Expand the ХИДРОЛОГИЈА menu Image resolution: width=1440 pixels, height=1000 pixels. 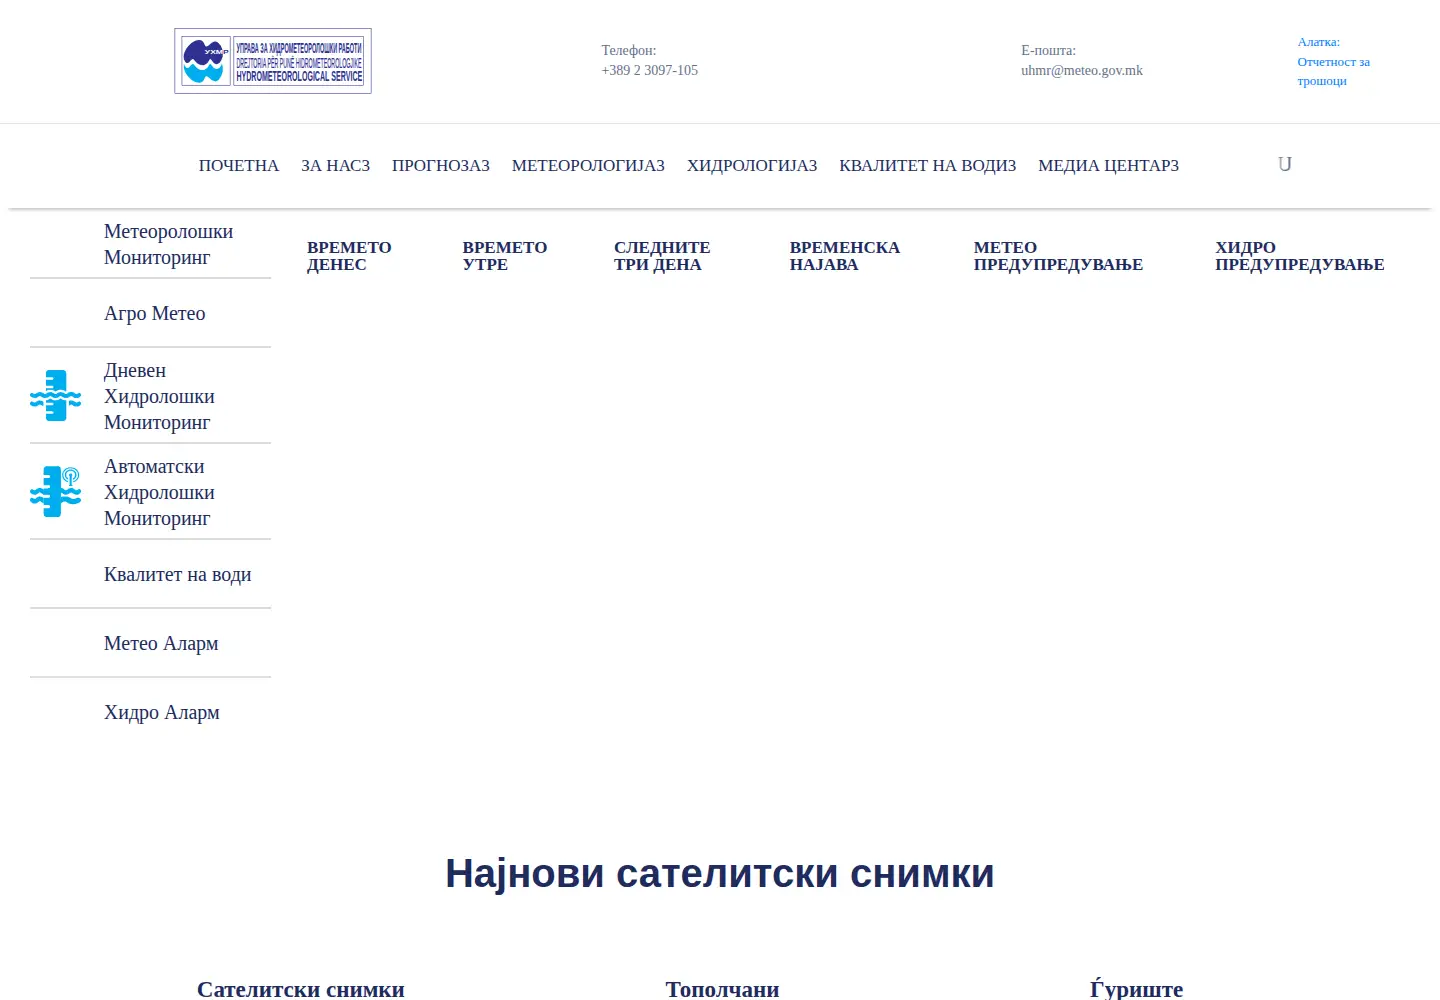(x=752, y=165)
